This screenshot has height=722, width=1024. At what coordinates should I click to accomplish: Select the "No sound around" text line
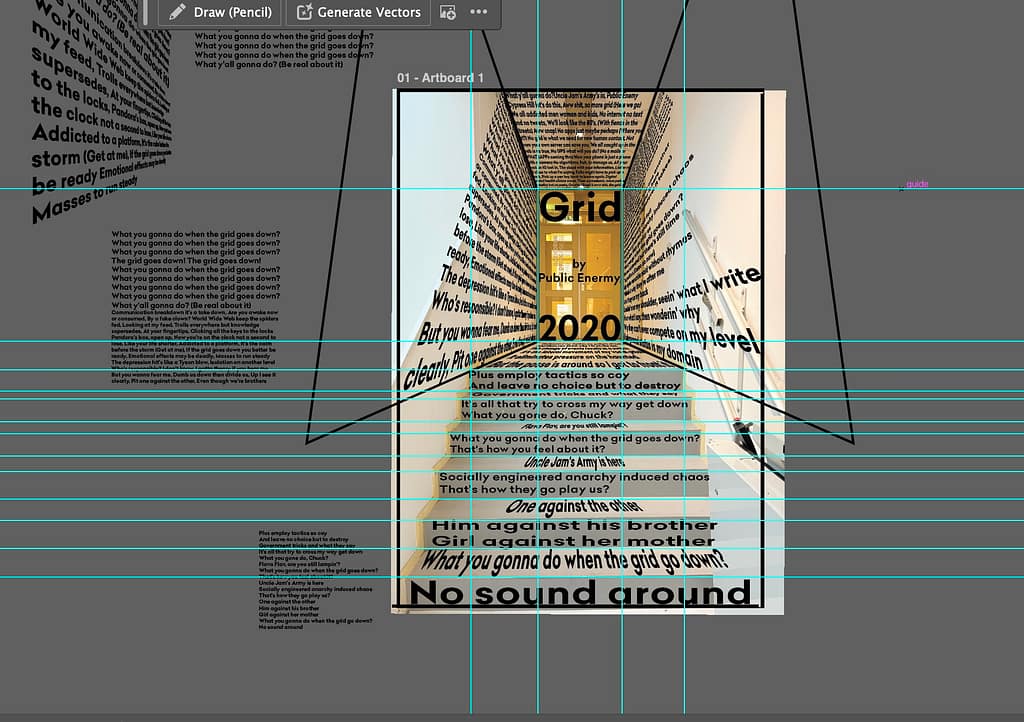click(x=580, y=593)
